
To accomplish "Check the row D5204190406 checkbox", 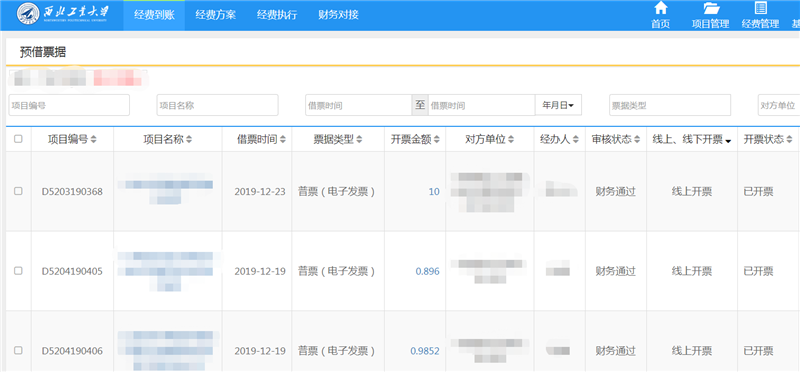I will (x=18, y=351).
